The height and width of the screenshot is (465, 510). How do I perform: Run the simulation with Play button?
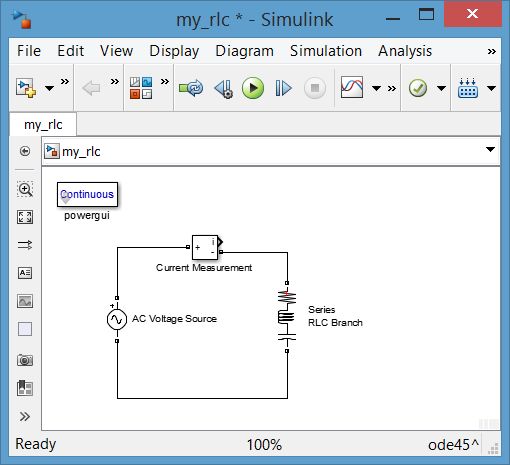click(253, 88)
